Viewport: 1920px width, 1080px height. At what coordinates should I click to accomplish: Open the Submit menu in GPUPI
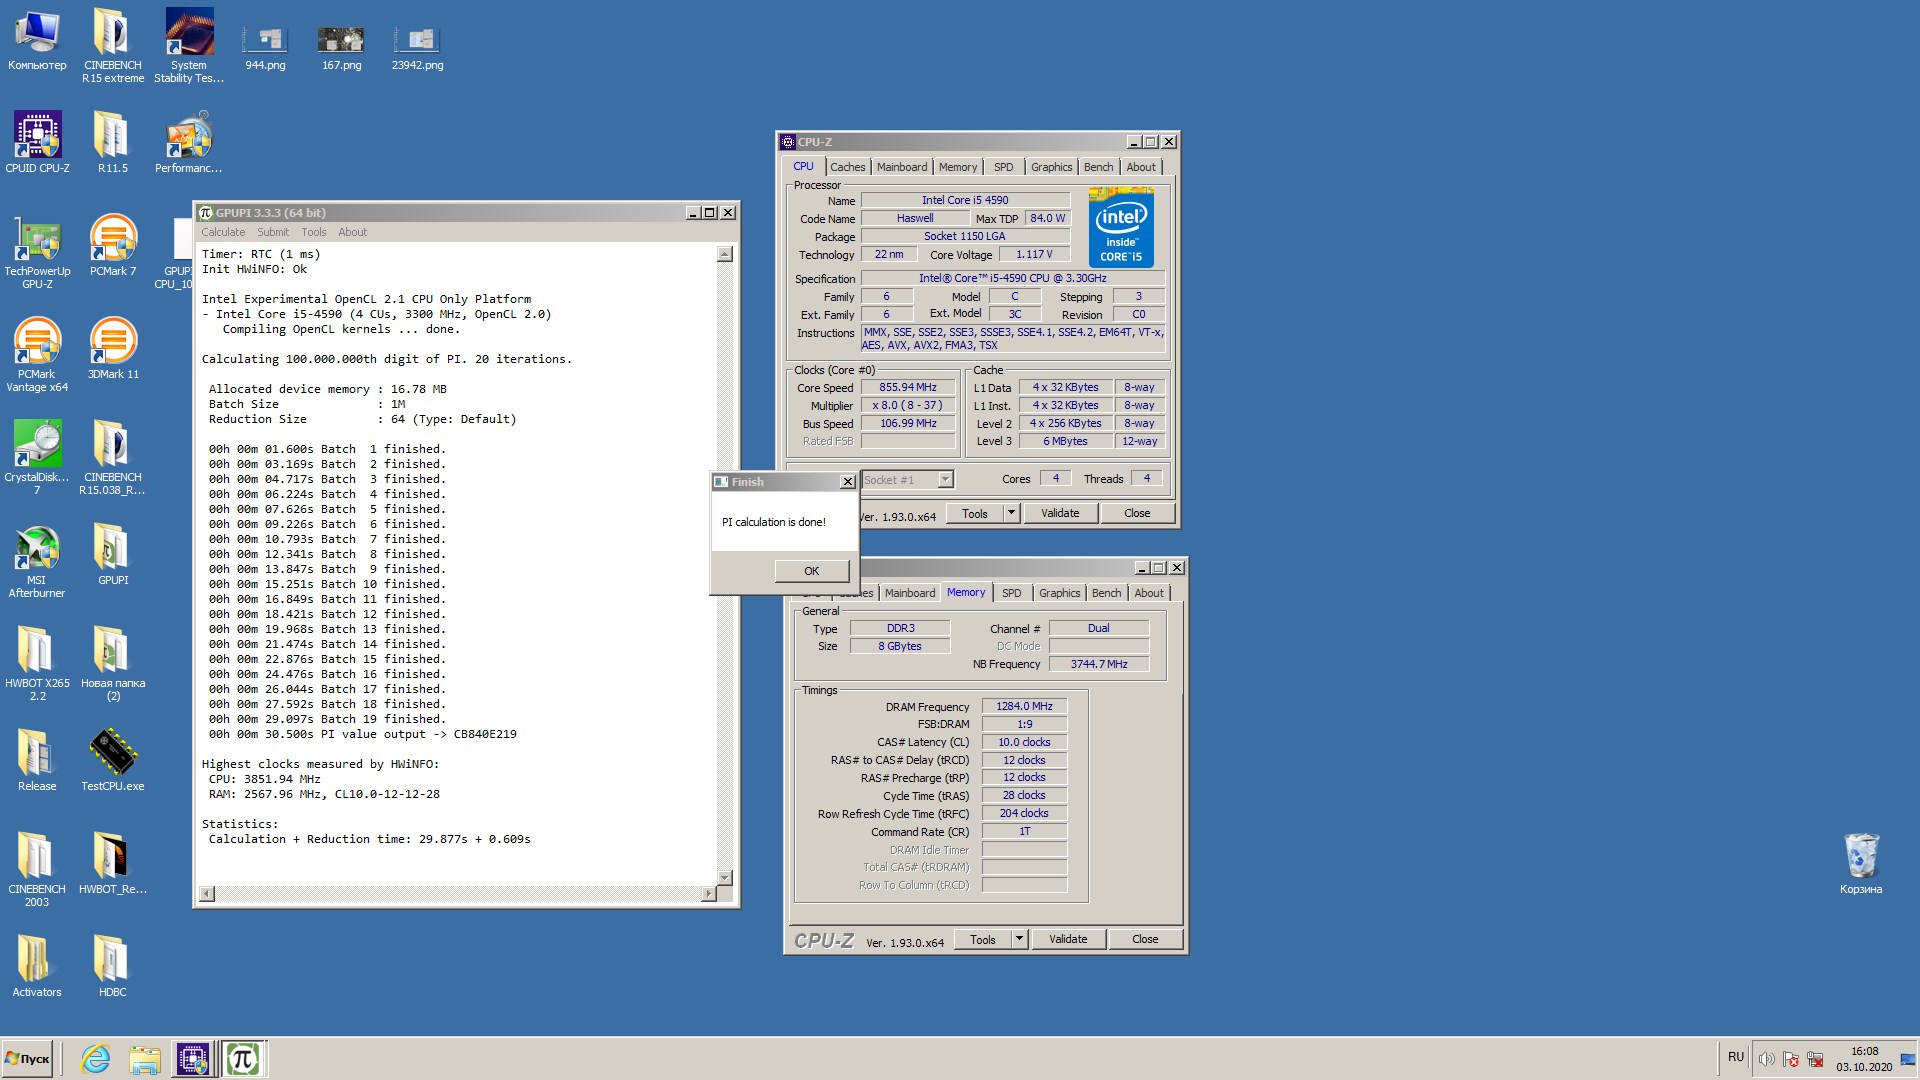[x=273, y=232]
